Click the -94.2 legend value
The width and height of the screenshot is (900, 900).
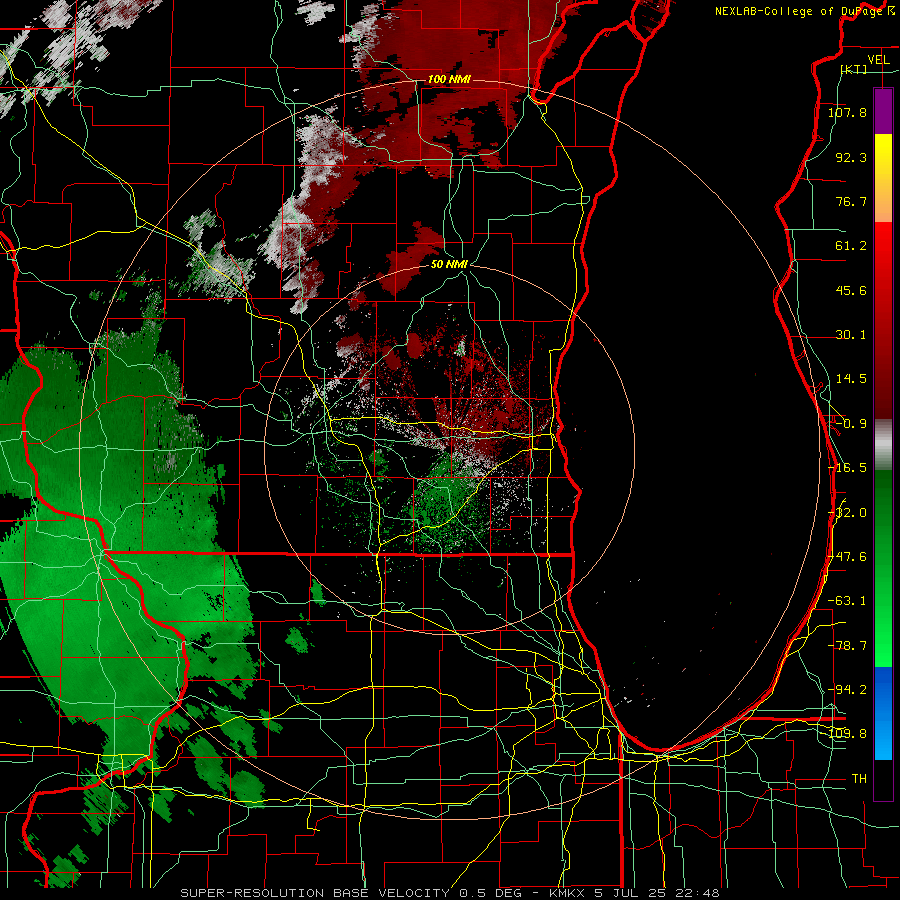pos(847,690)
